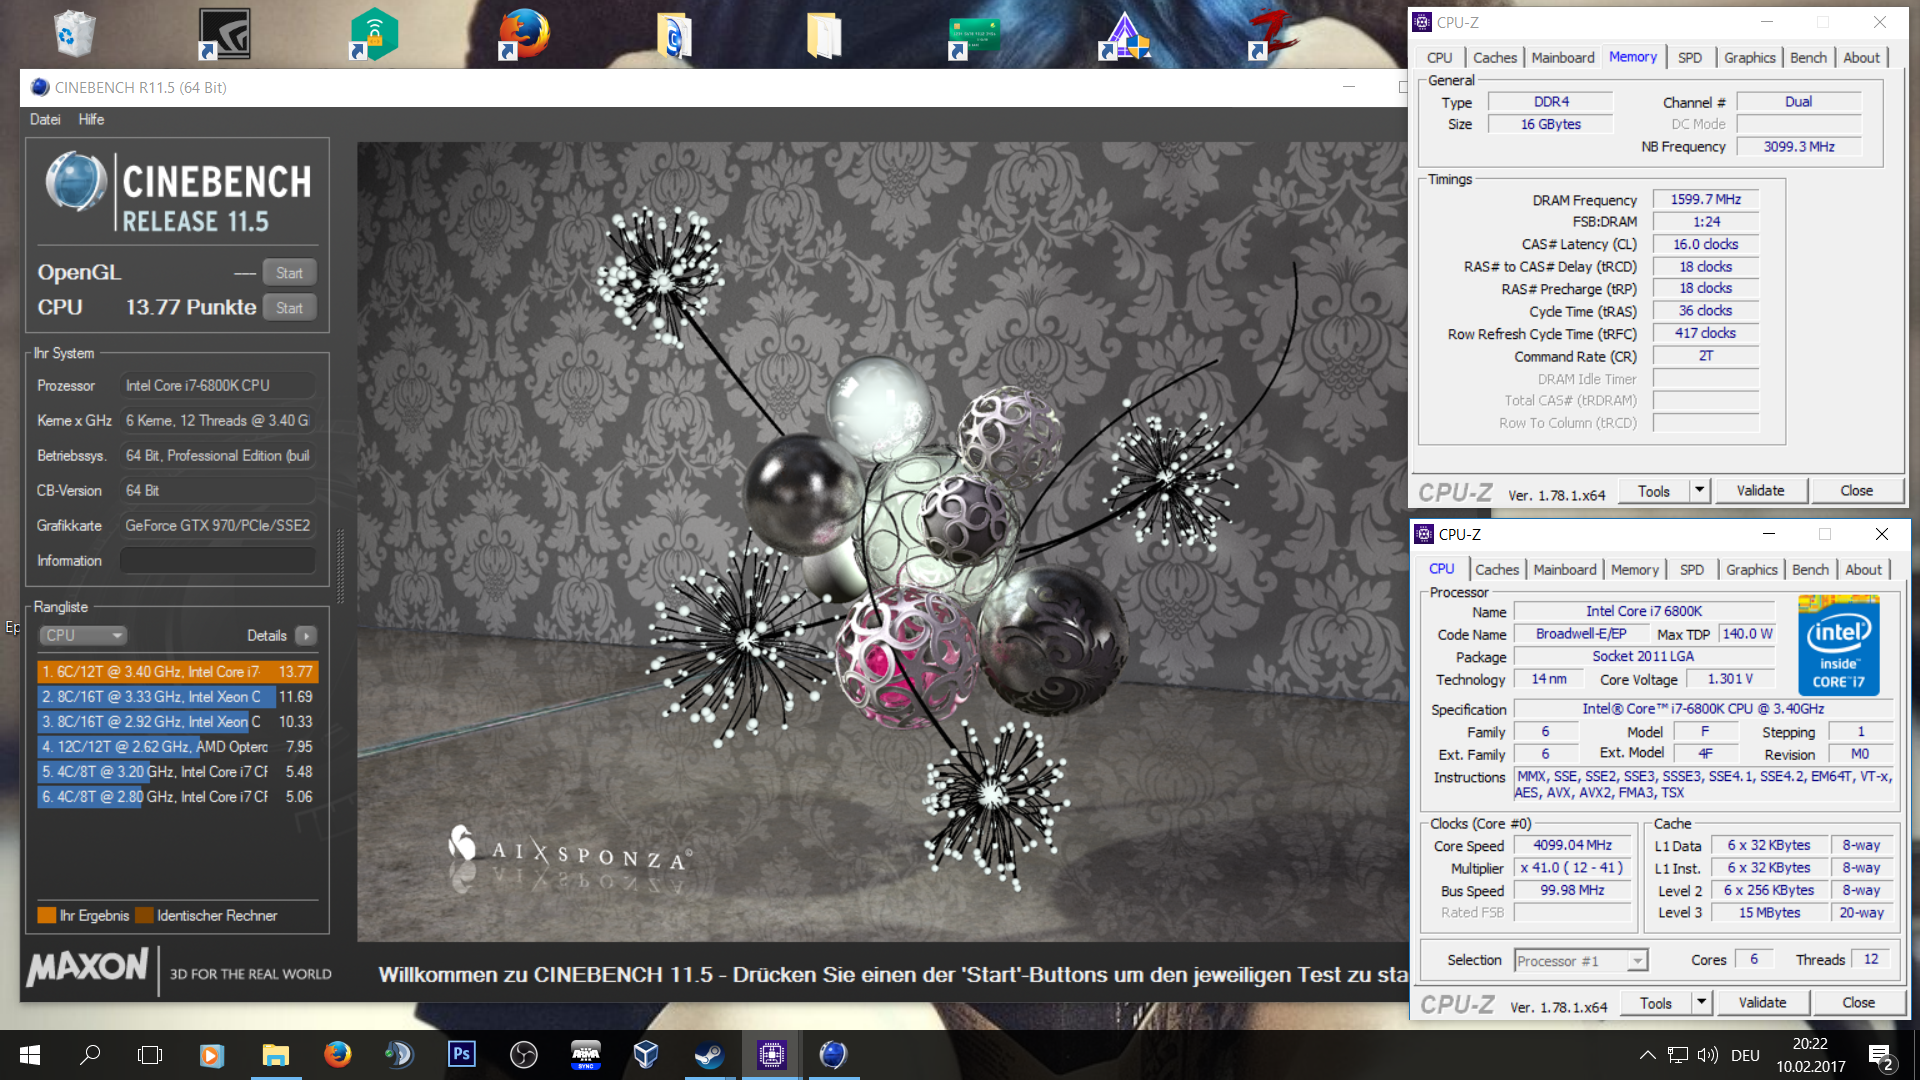The image size is (1920, 1080).
Task: Click the Windows Start button
Action: pos(30,1055)
